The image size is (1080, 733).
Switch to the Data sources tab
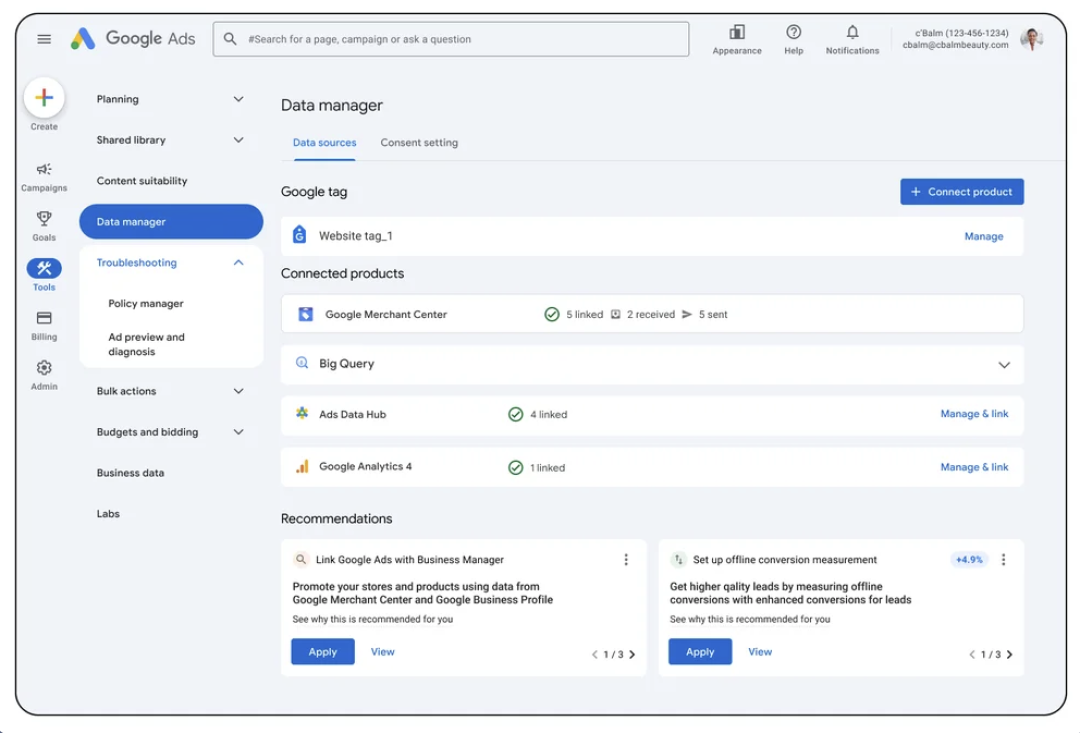tap(324, 143)
